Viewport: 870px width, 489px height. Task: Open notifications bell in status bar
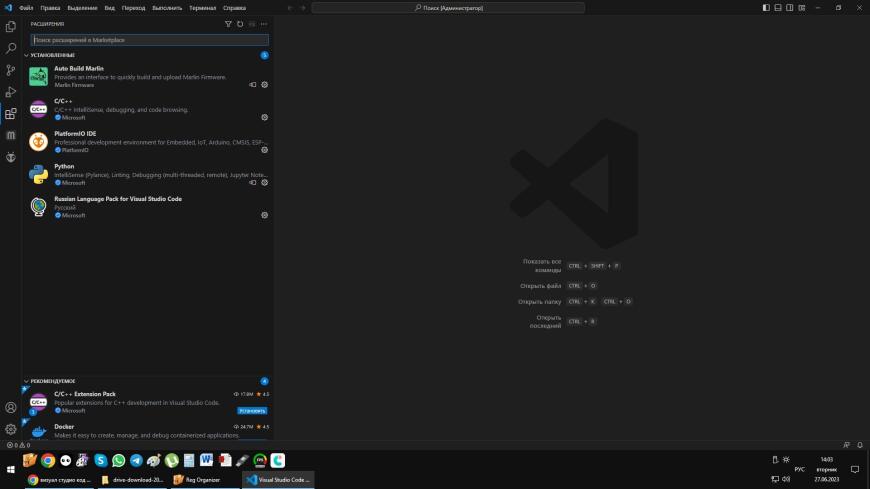[859, 445]
